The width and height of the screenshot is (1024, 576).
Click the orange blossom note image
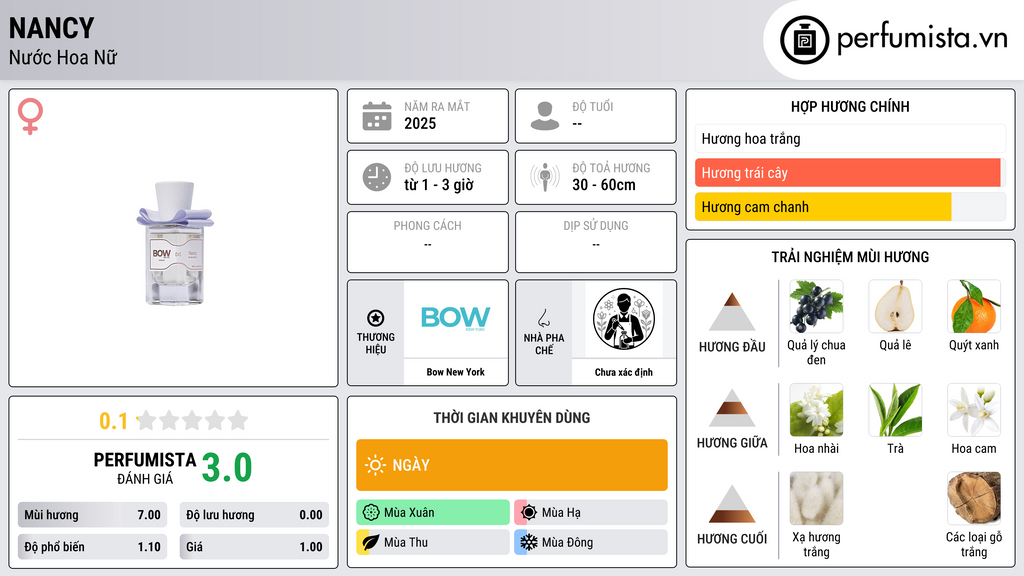click(x=974, y=409)
